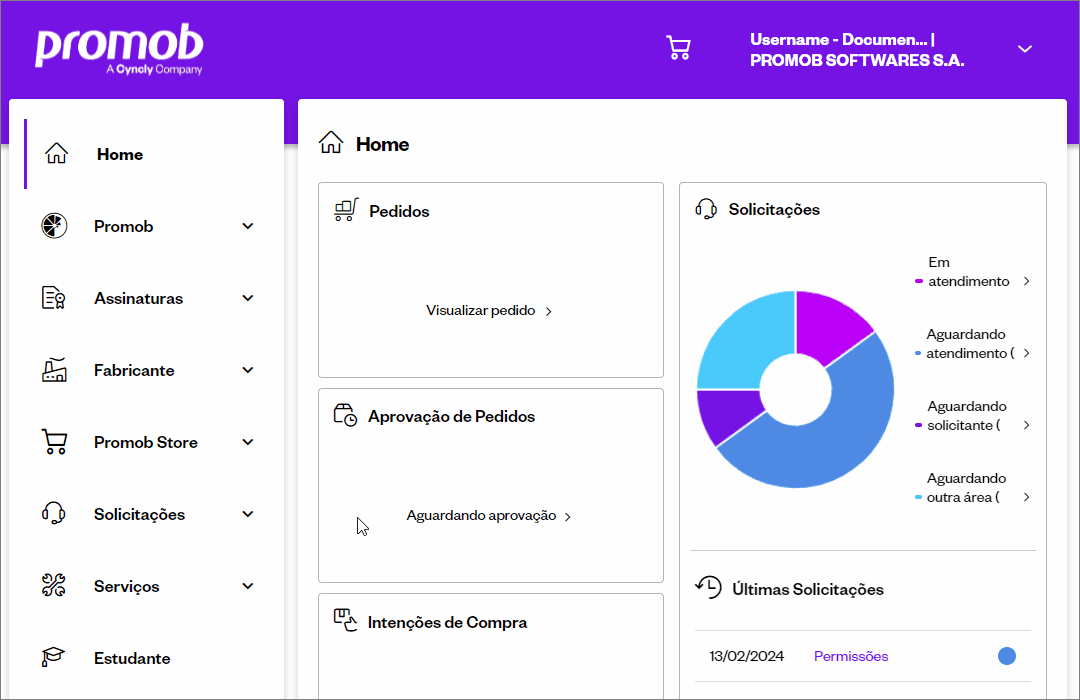The width and height of the screenshot is (1080, 700).
Task: Click the Home house icon in sidebar
Action: coord(56,154)
